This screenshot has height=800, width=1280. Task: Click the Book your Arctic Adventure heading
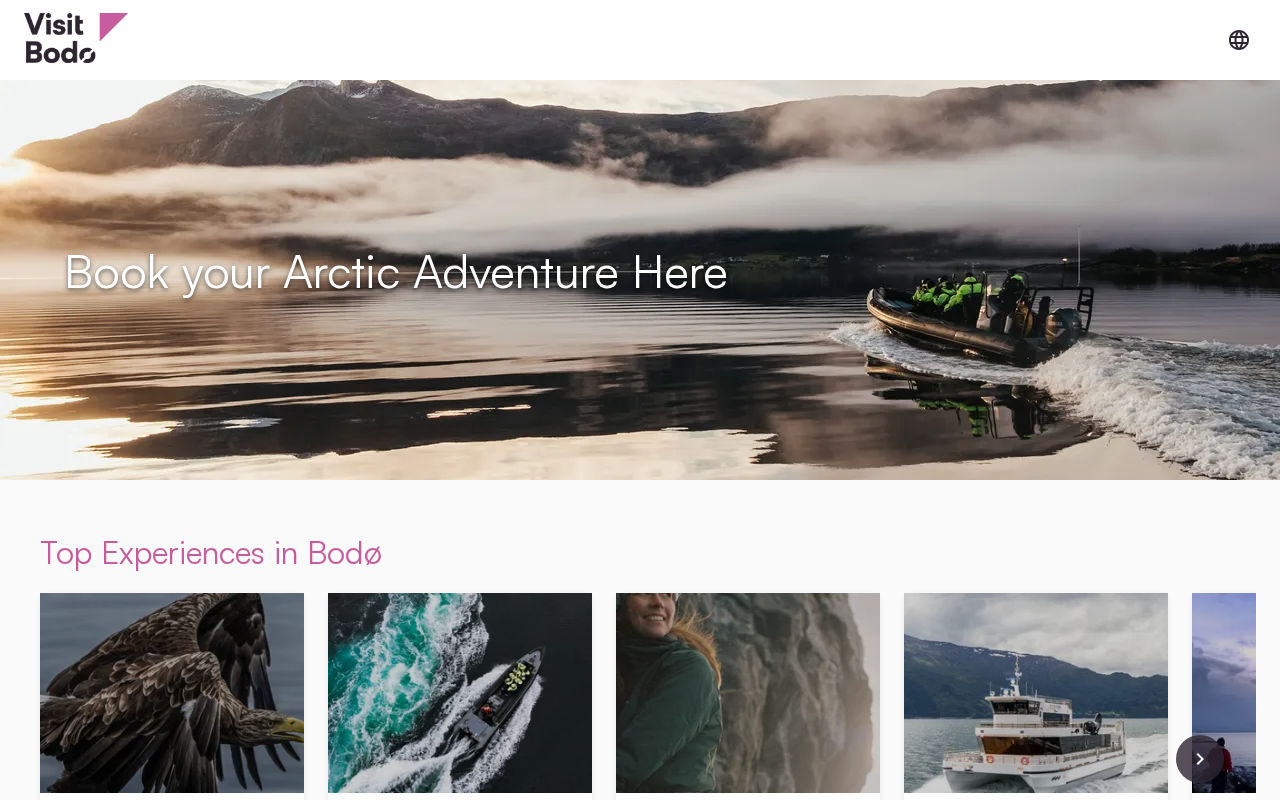[x=396, y=272]
